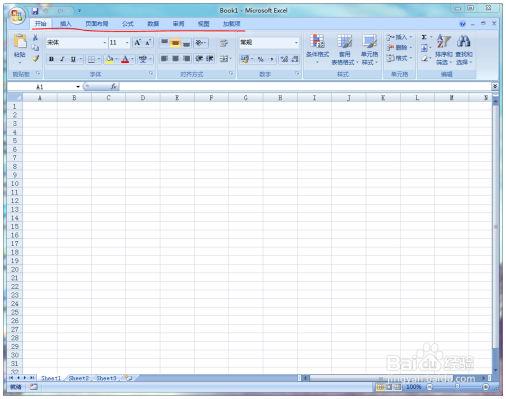Image resolution: width=506 pixels, height=399 pixels.
Task: Select the Format Painter brush icon
Action: coord(35,59)
